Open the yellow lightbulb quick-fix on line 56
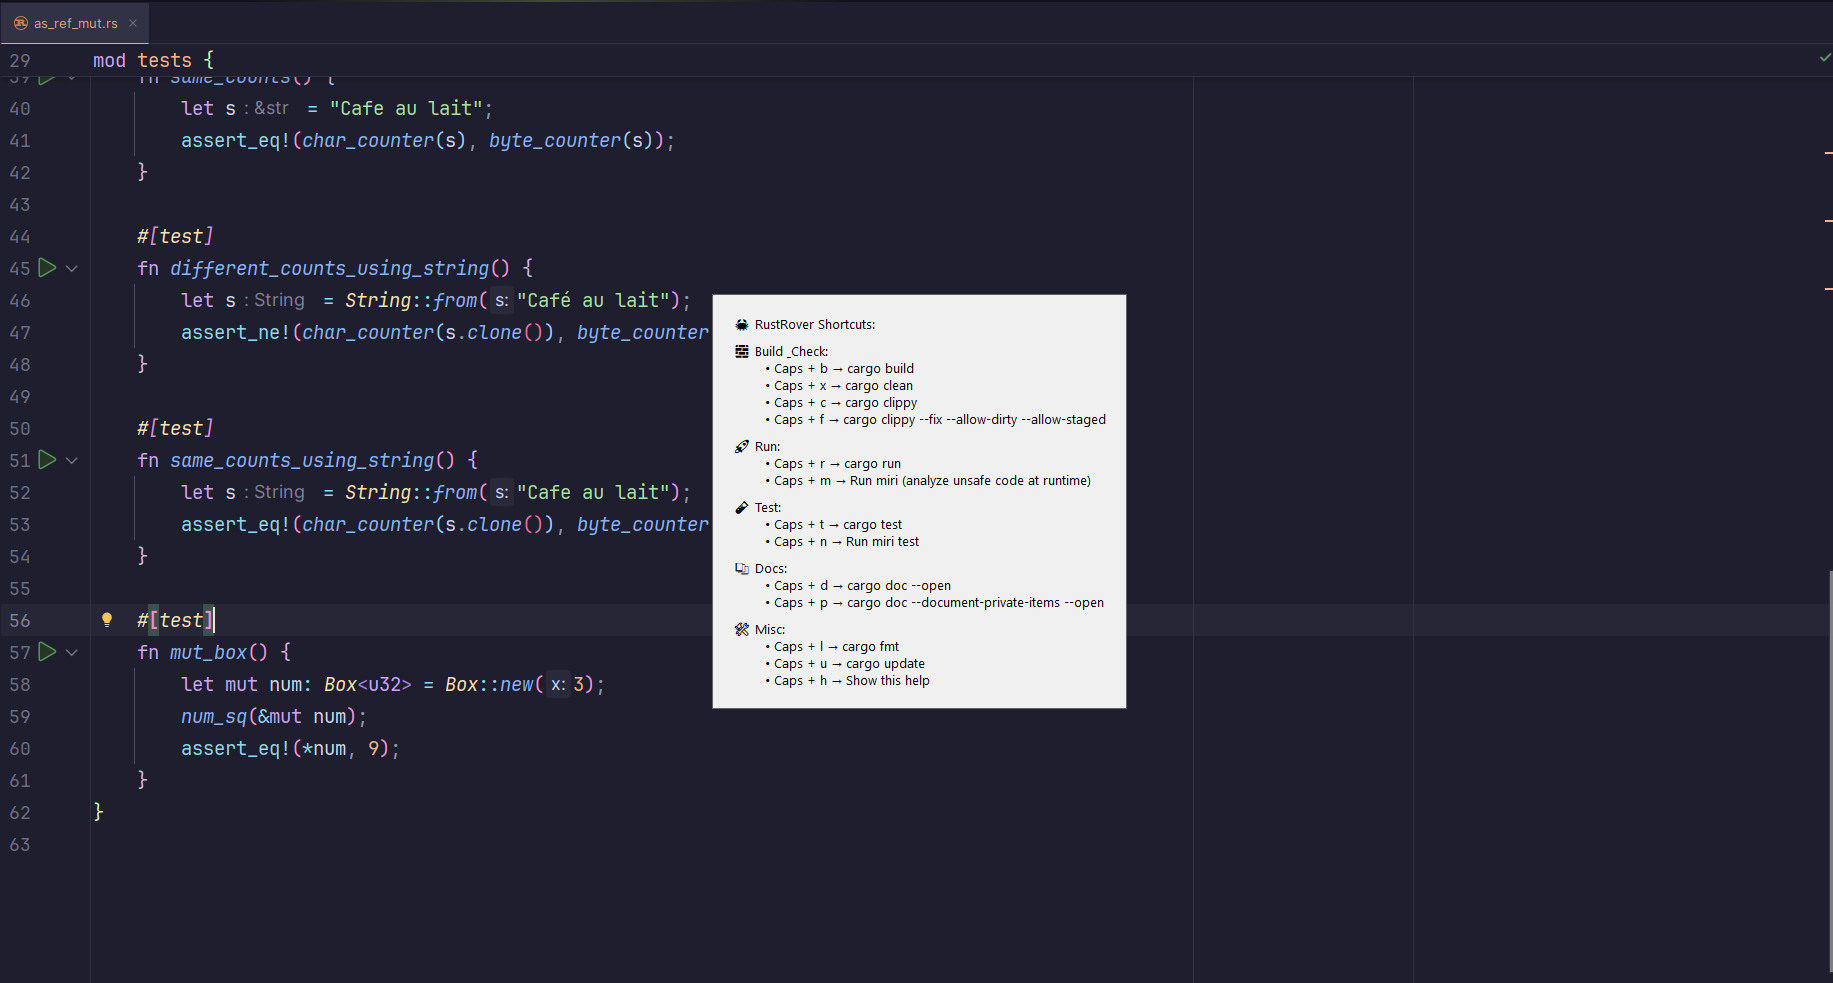 coord(107,620)
